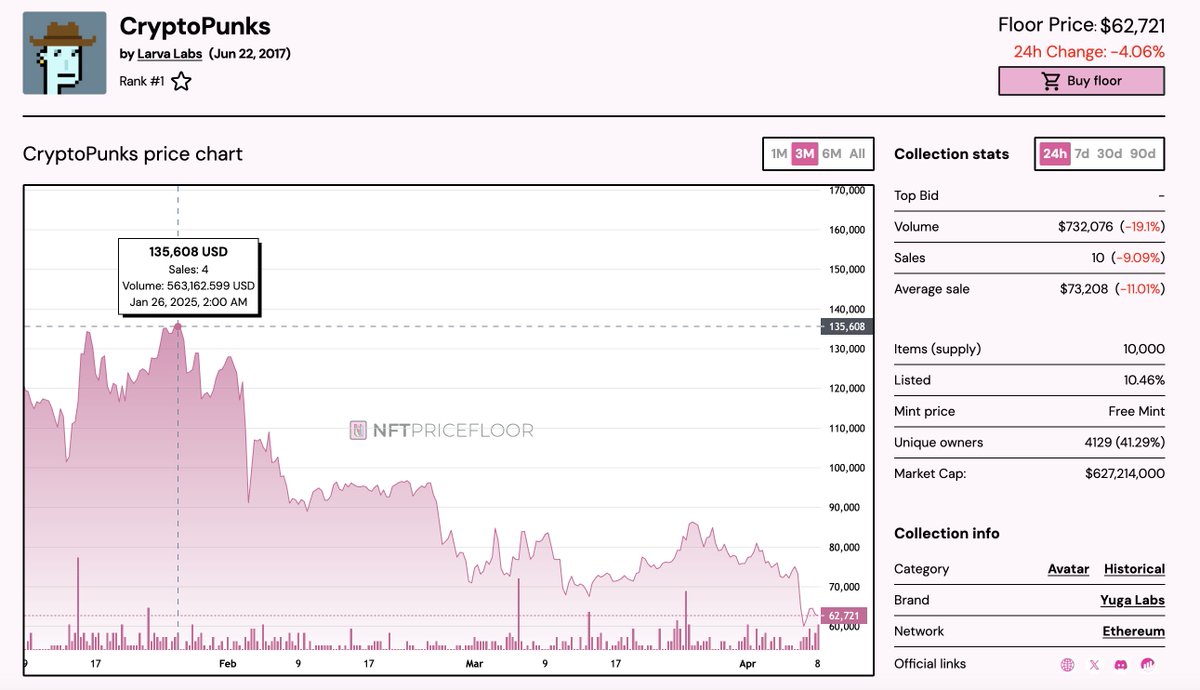
Task: Show All-time chart range
Action: 857,154
